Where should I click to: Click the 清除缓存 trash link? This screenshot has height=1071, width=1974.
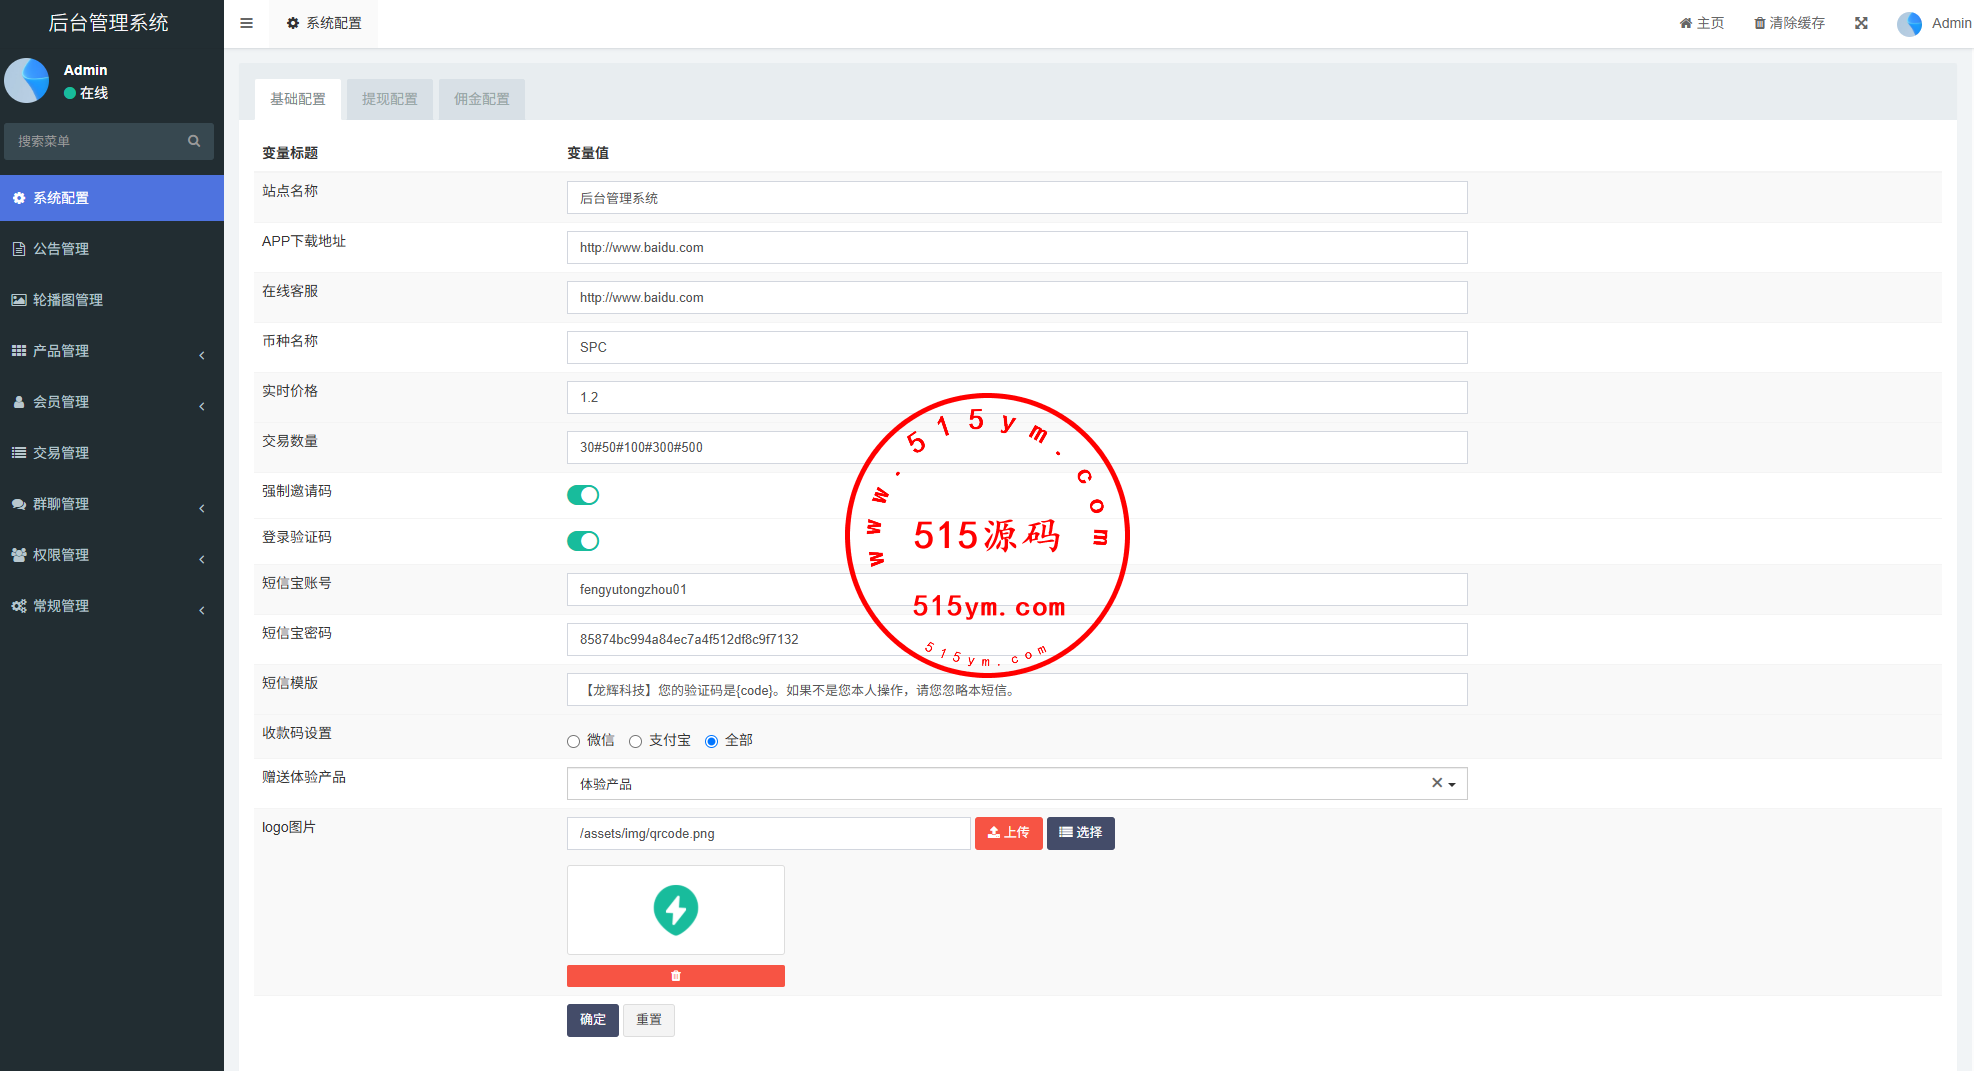(1789, 23)
